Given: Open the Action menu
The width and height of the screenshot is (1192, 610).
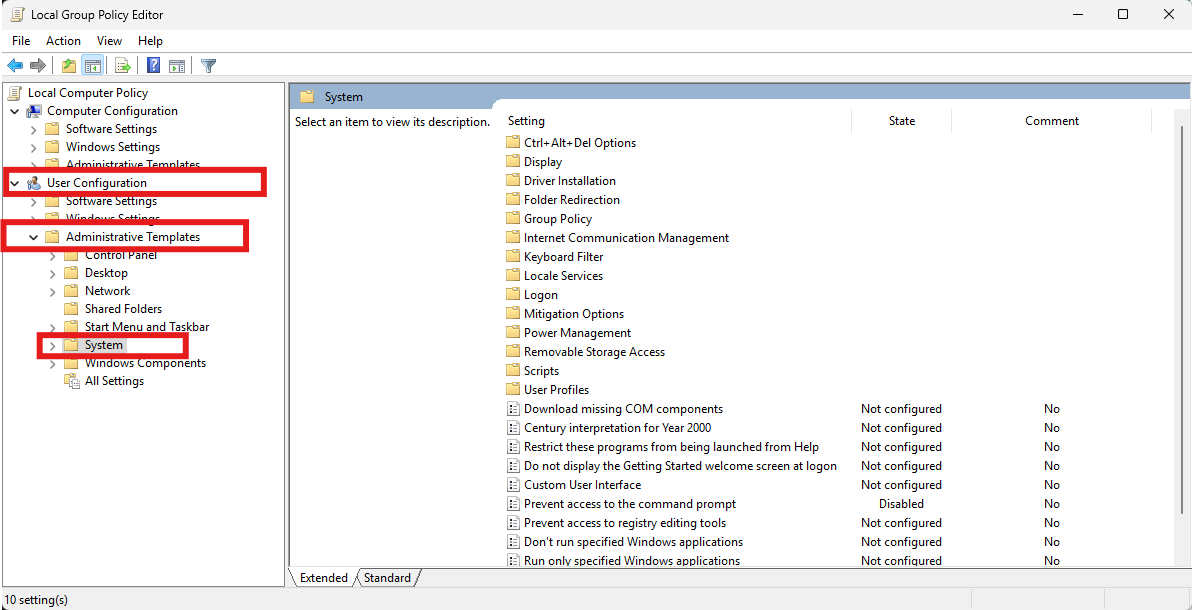Looking at the screenshot, I should [x=63, y=41].
